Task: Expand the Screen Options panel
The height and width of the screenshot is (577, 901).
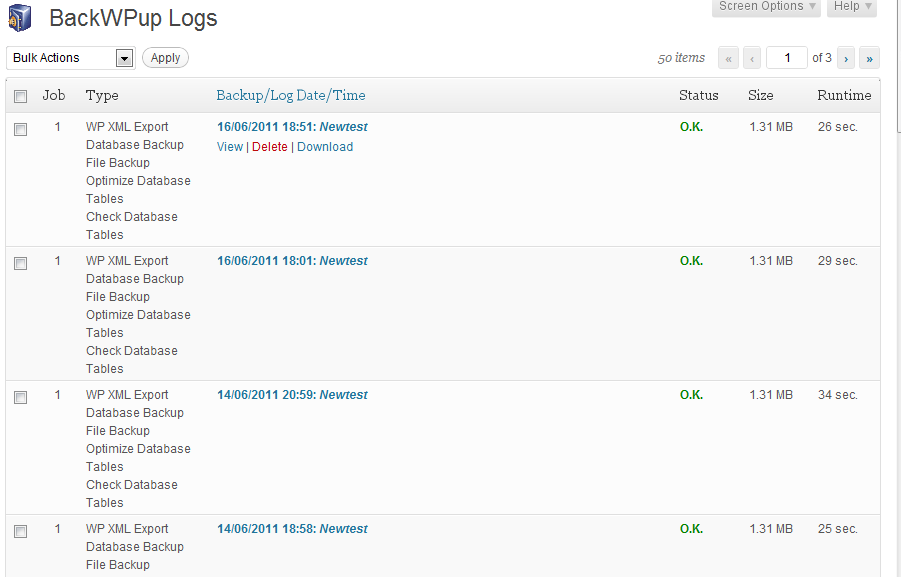Action: (766, 7)
